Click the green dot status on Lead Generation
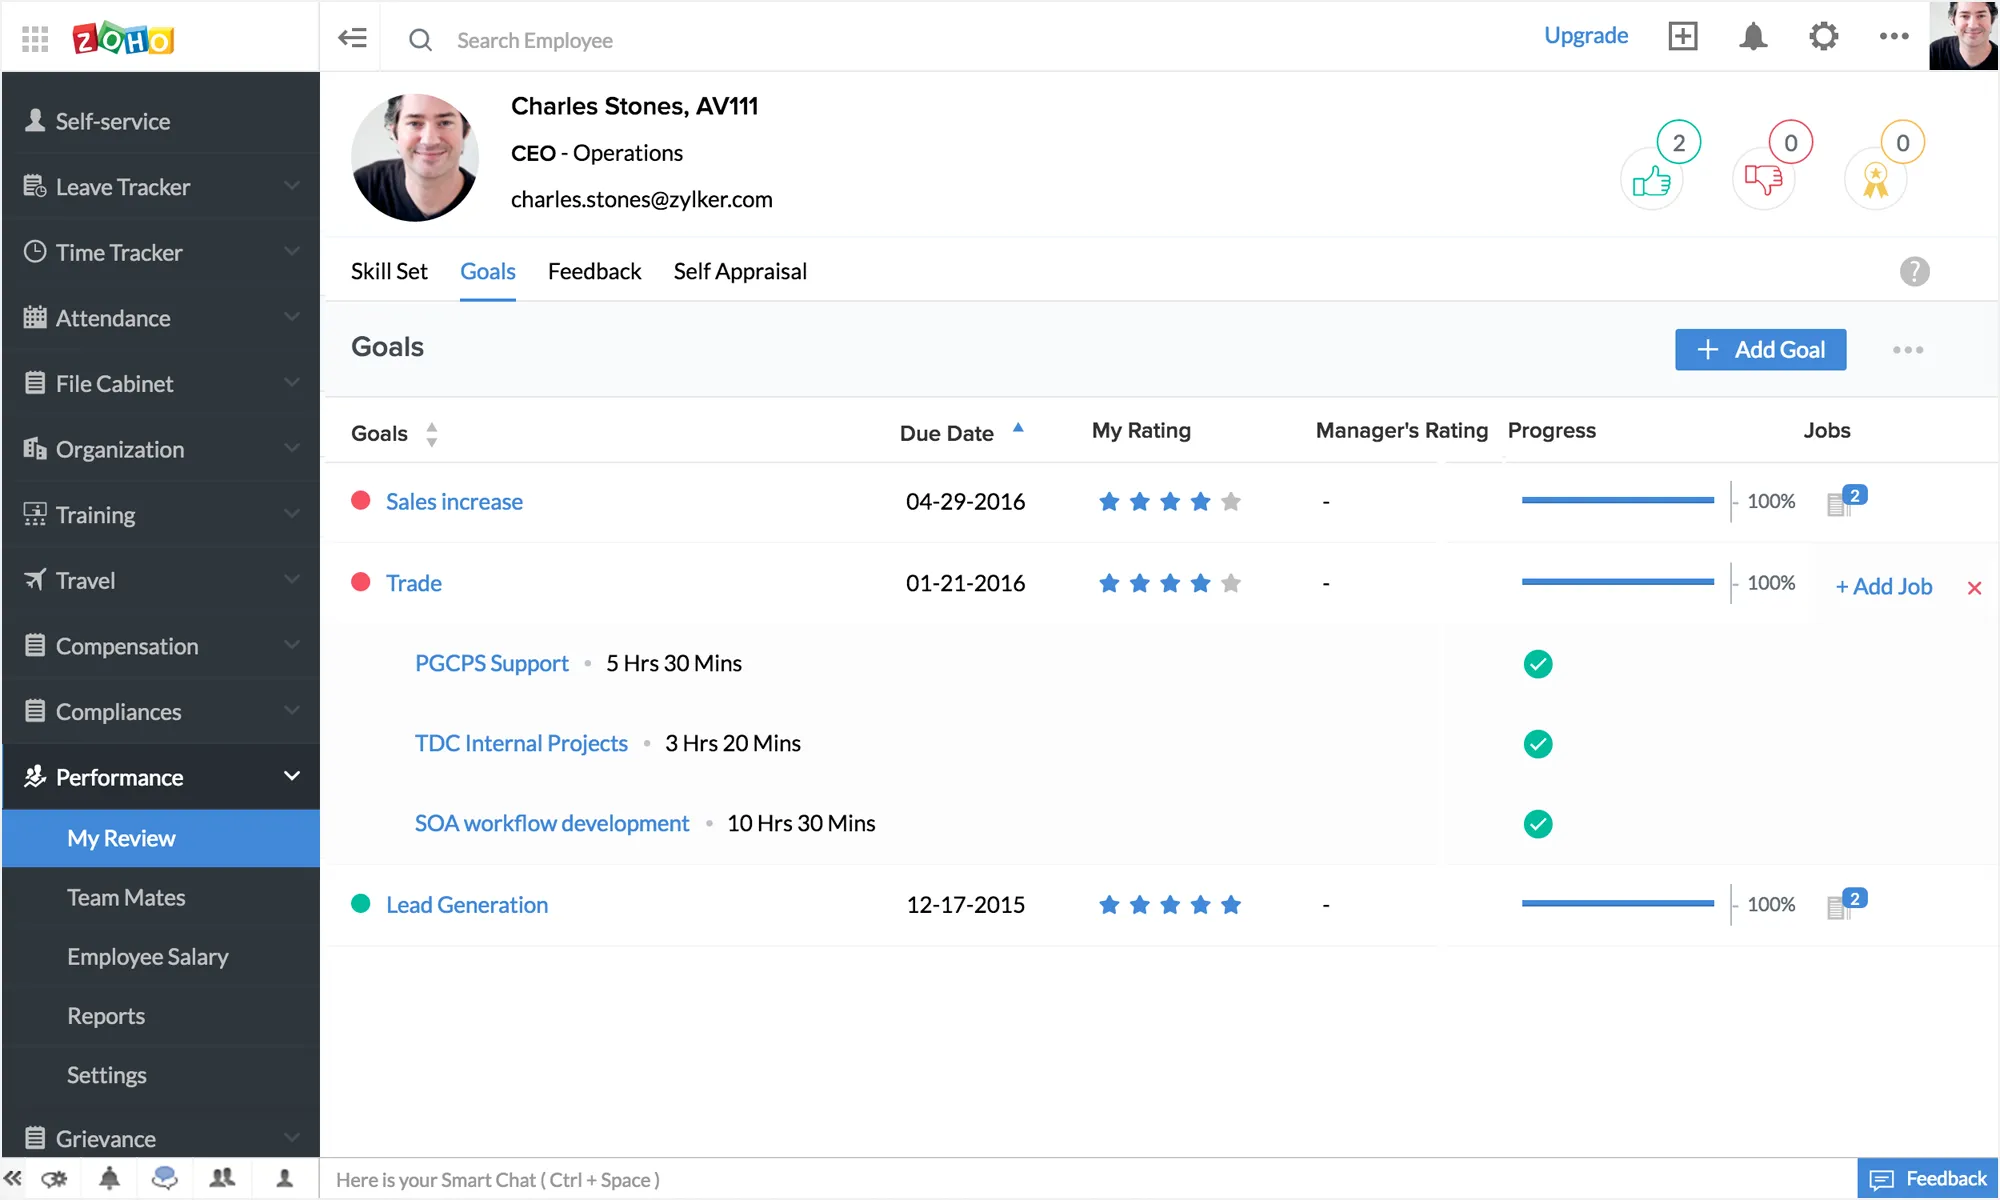 [360, 903]
